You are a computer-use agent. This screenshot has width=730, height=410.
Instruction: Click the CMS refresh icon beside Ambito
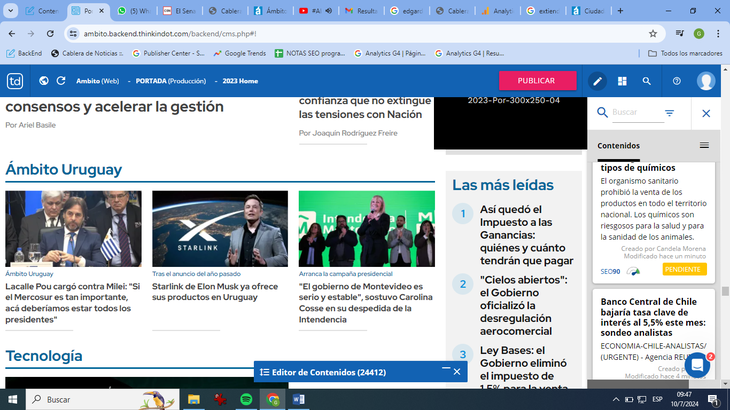61,81
